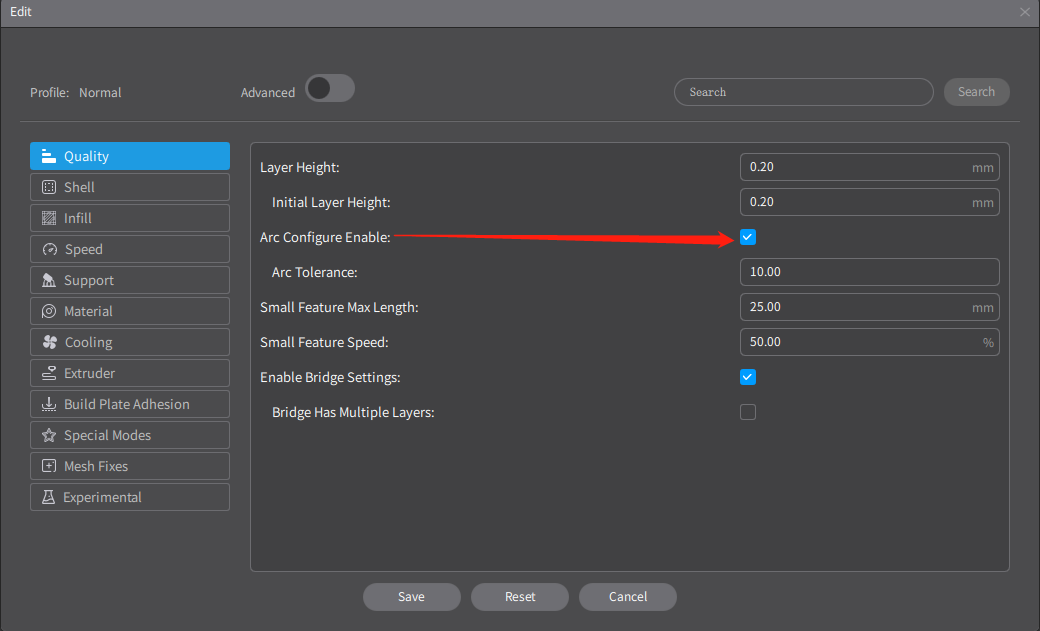This screenshot has height=631, width=1040.
Task: Save the profile settings
Action: [411, 596]
